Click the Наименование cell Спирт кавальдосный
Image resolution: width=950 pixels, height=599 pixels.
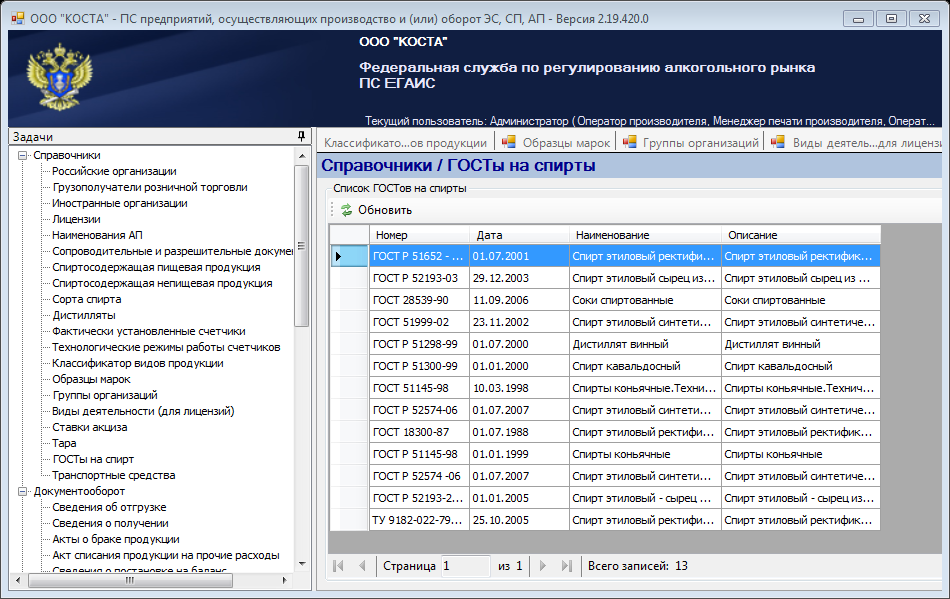pyautogui.click(x=645, y=366)
